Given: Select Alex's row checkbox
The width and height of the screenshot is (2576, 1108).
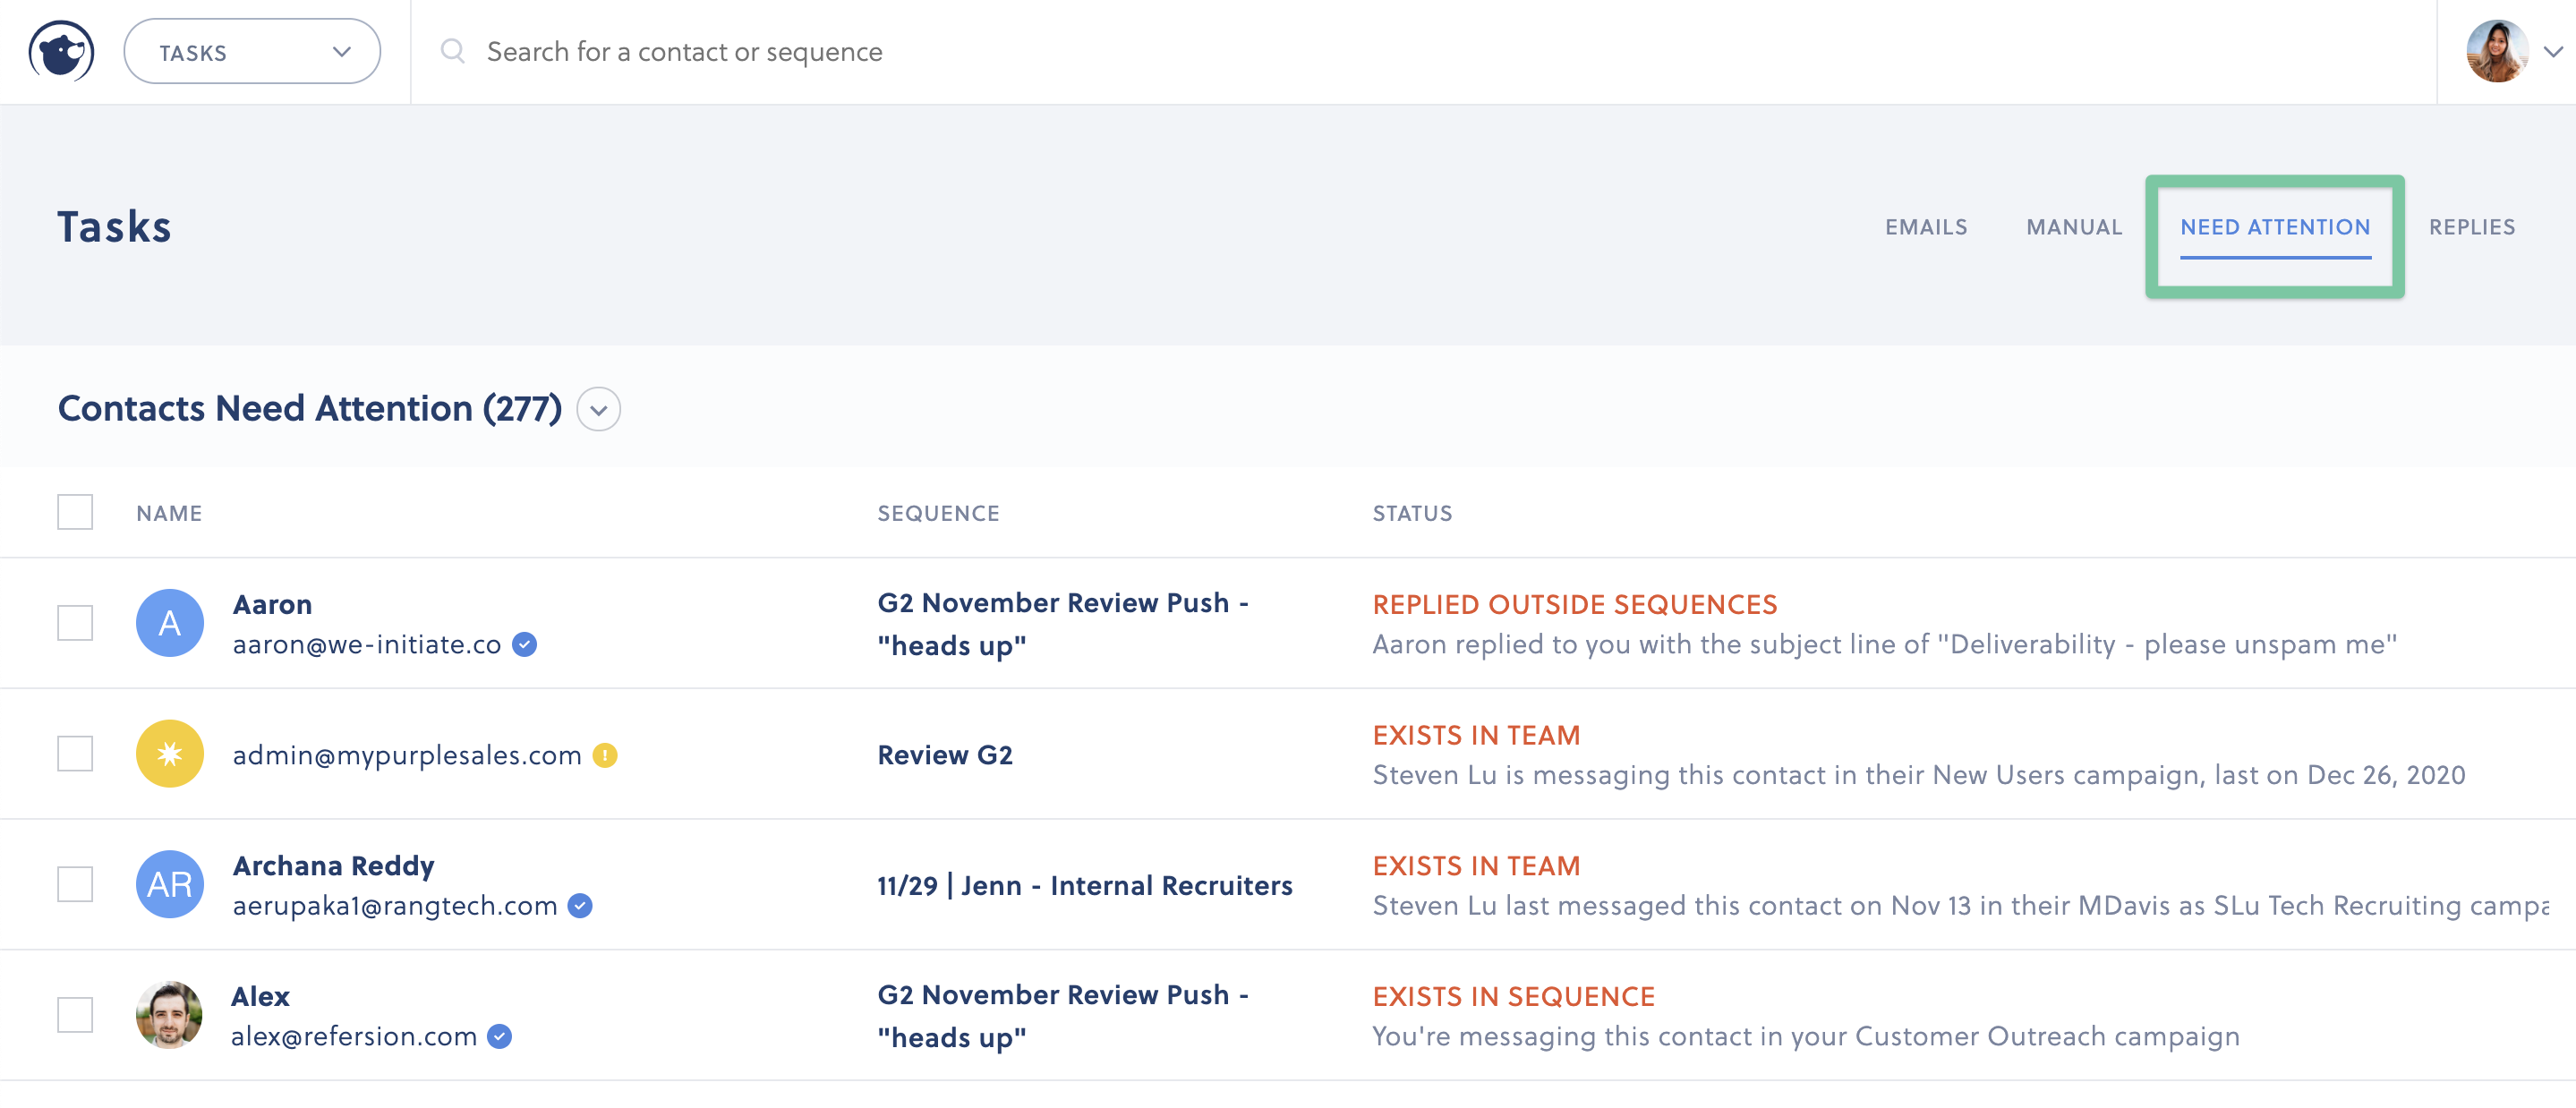Looking at the screenshot, I should coord(75,1015).
